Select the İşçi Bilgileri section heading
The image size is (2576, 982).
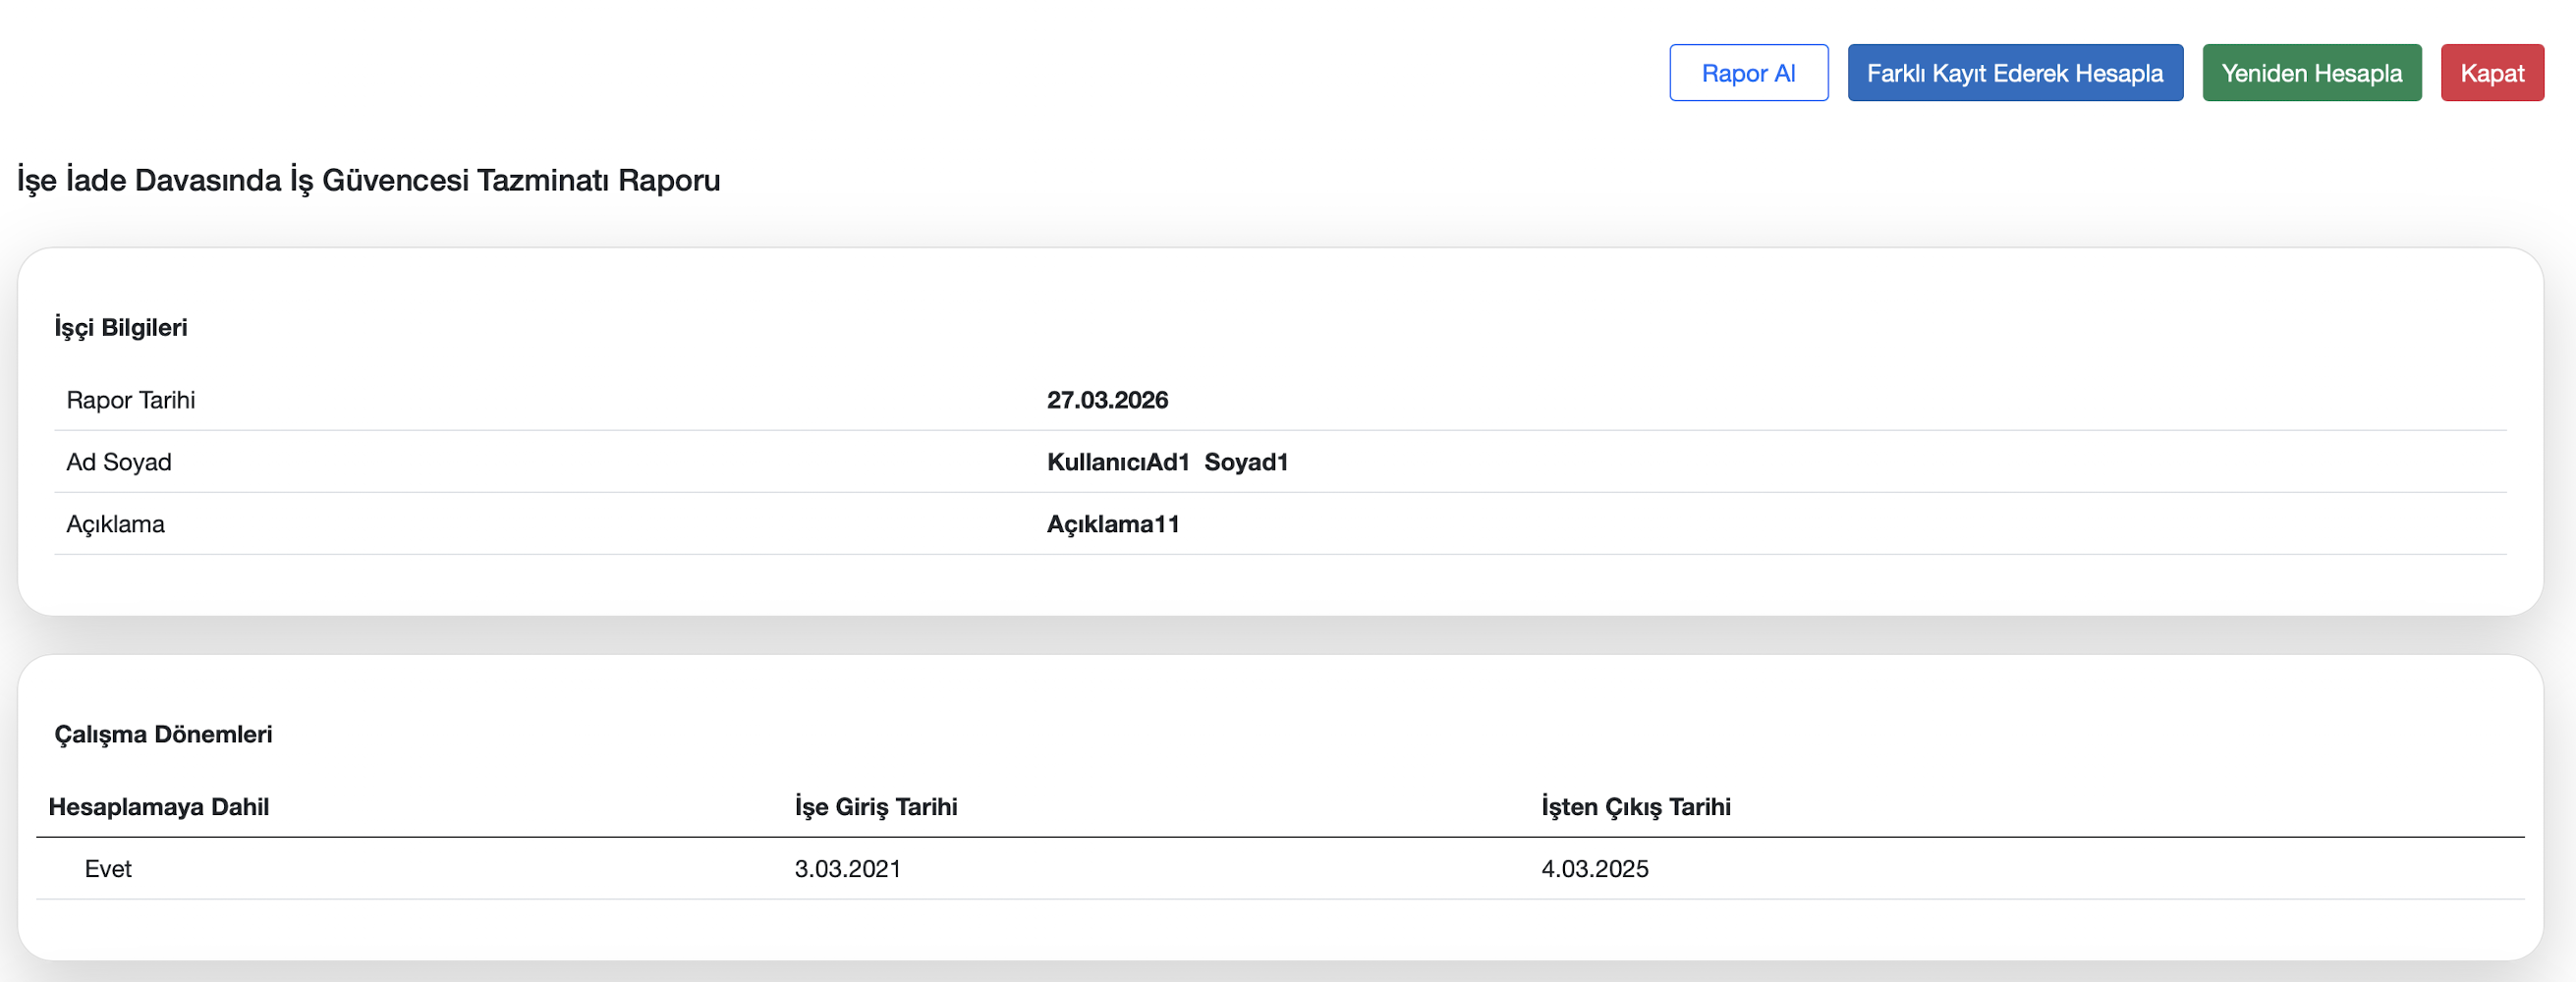coord(121,327)
